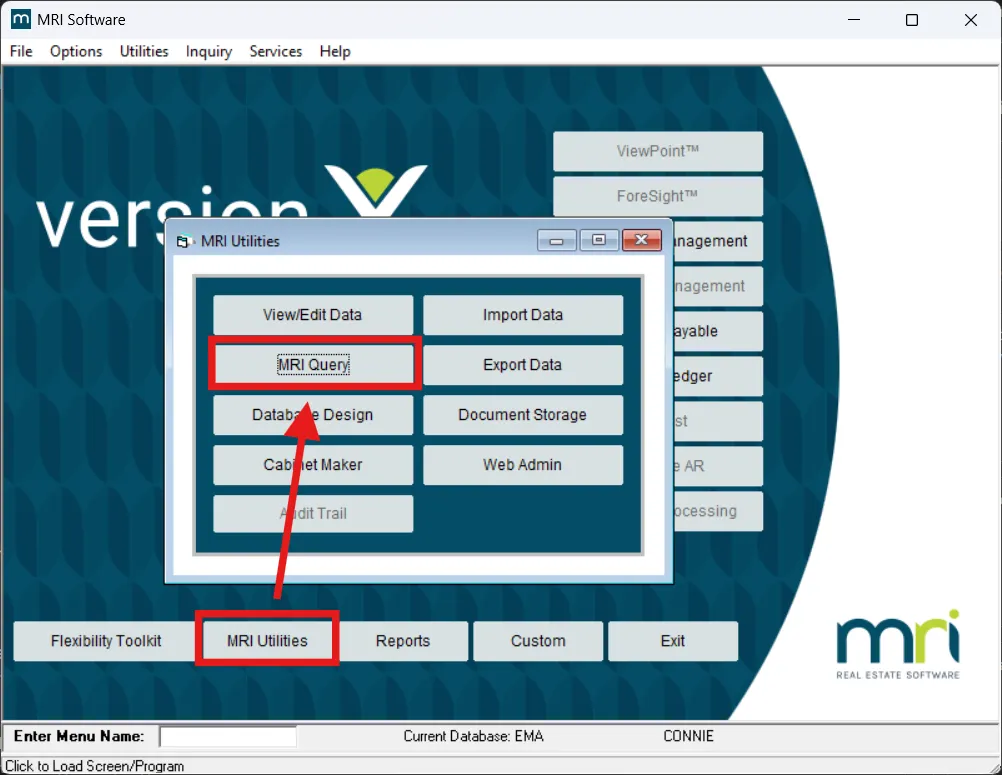
Task: Open Cabinet Maker
Action: (313, 464)
